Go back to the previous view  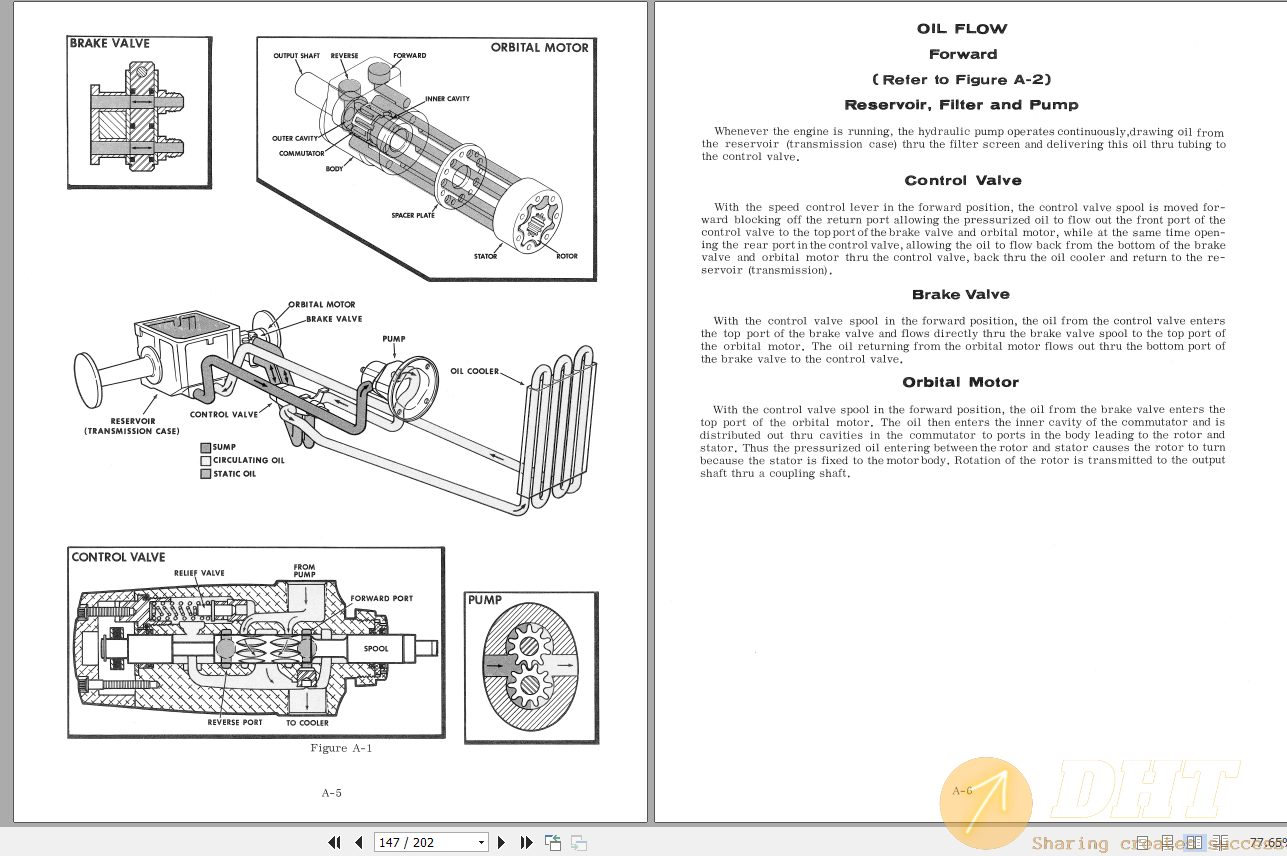(553, 842)
